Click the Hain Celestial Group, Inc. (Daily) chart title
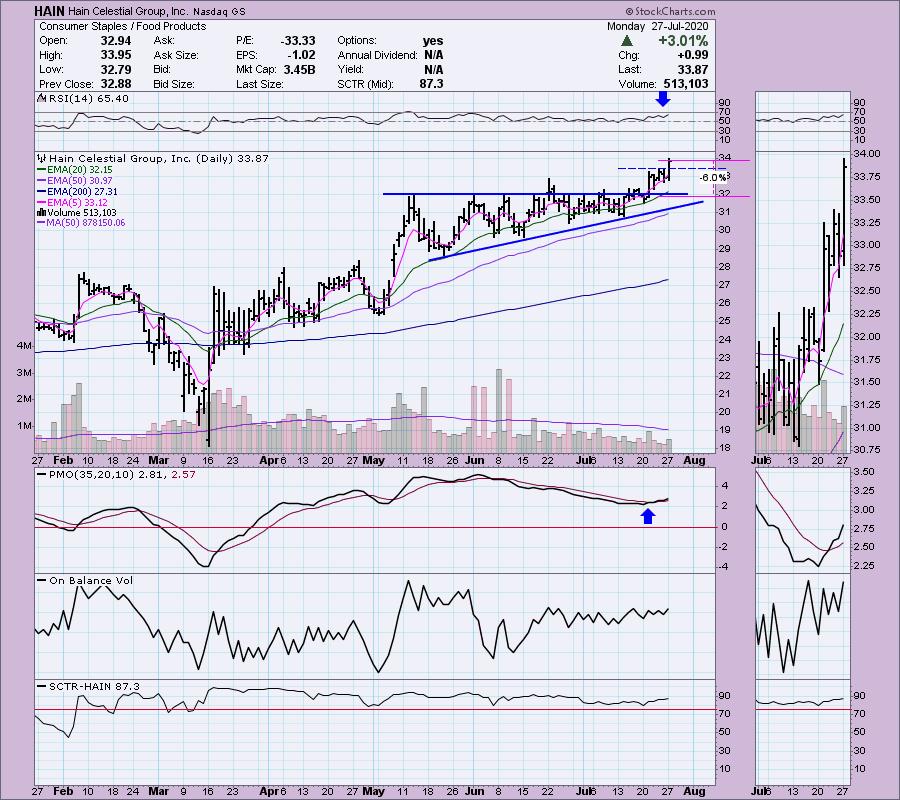This screenshot has height=800, width=900. point(159,158)
